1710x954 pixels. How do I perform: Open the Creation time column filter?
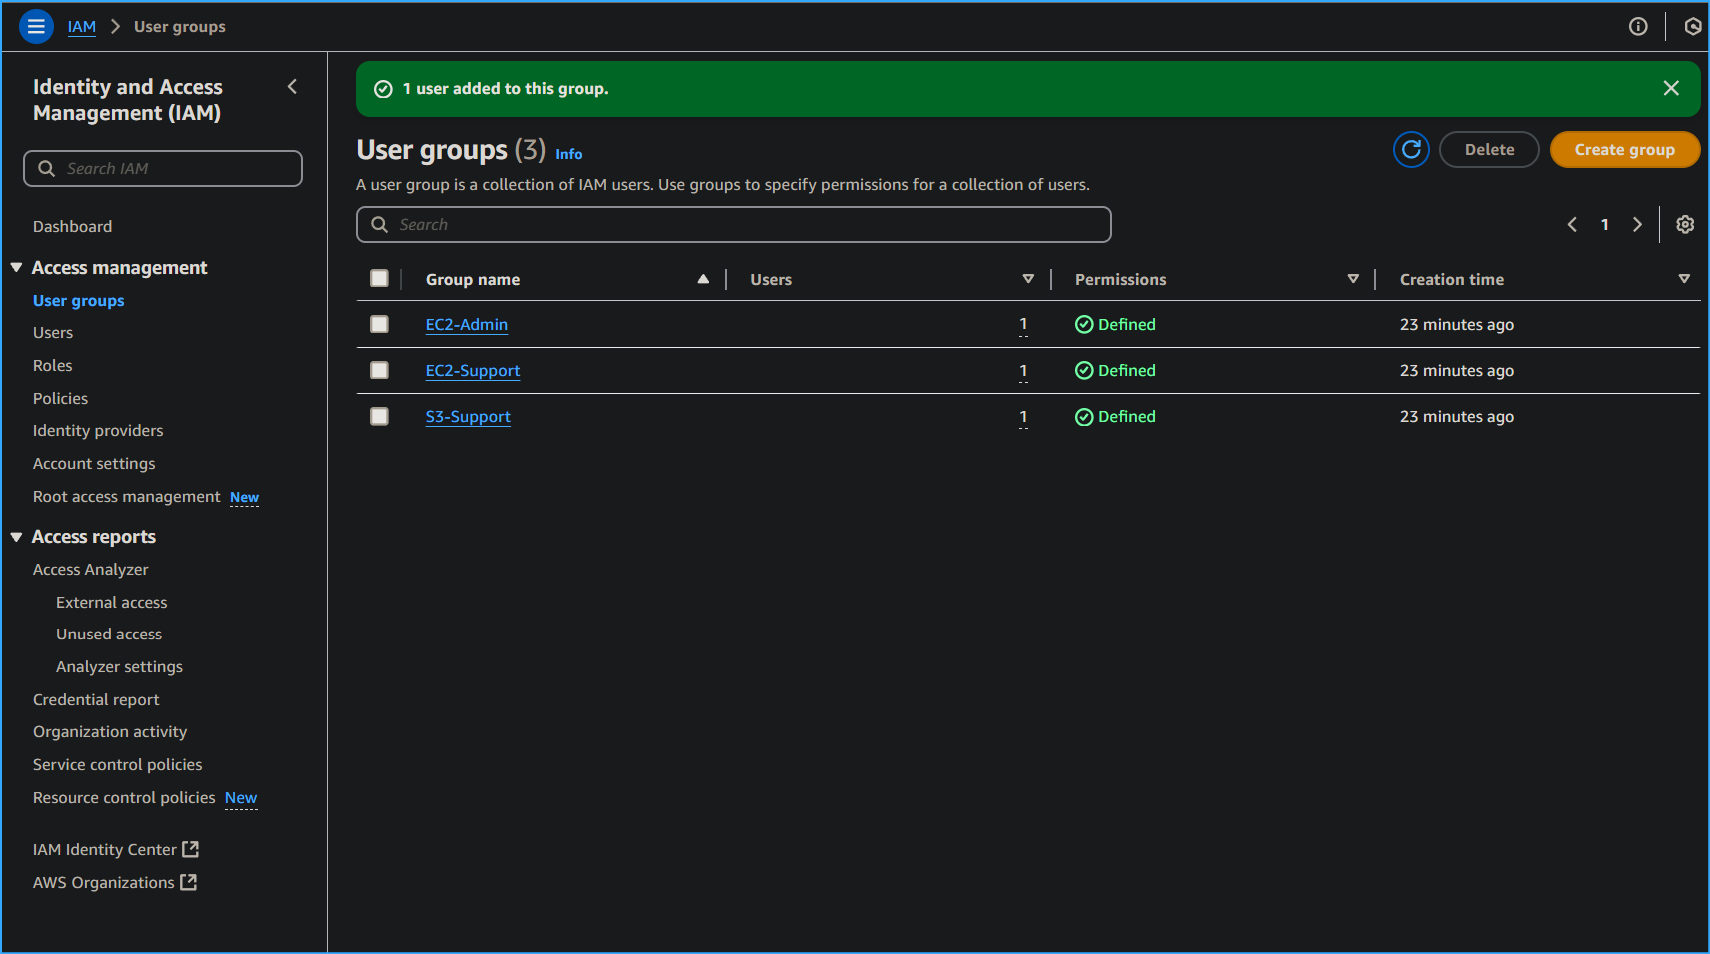tap(1684, 279)
